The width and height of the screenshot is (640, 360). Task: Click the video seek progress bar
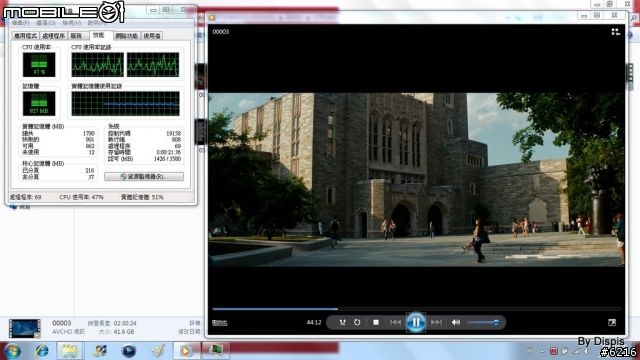pyautogui.click(x=416, y=309)
